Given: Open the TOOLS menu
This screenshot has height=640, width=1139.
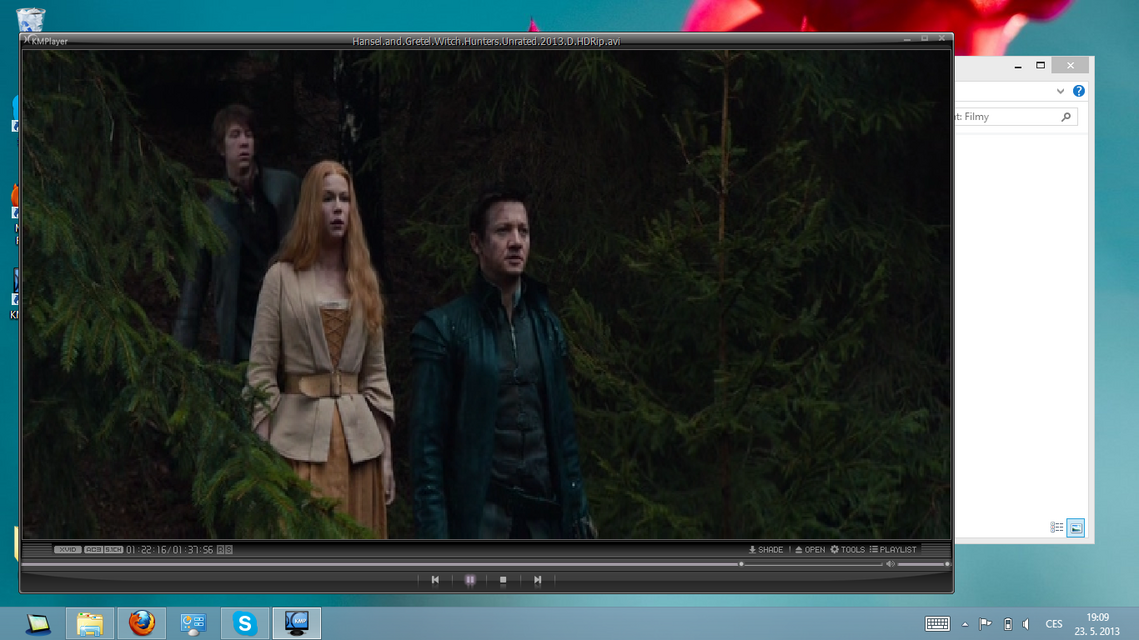Looking at the screenshot, I should [x=847, y=550].
